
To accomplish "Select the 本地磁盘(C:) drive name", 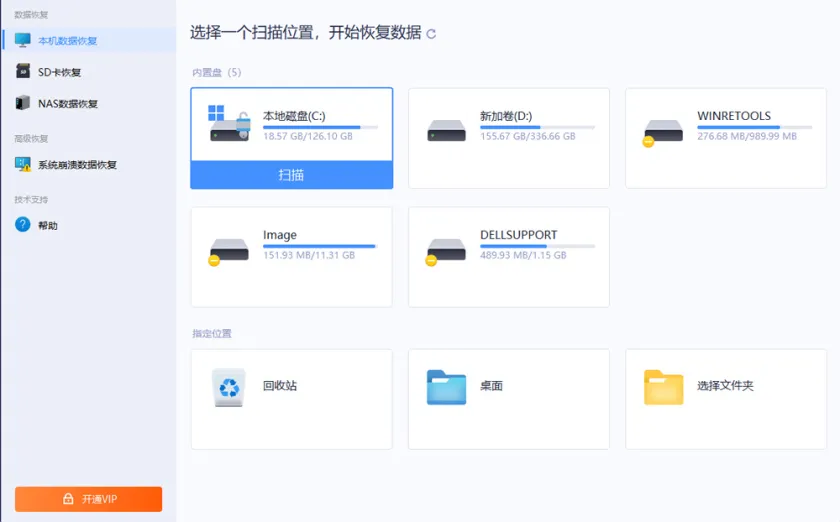I will (294, 116).
